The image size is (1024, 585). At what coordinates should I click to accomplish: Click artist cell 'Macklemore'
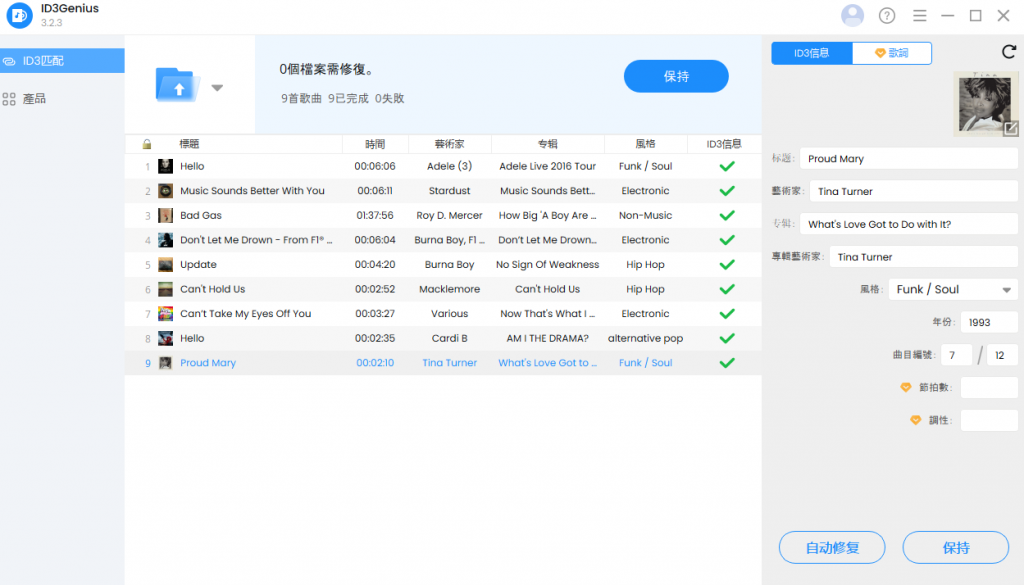click(449, 289)
